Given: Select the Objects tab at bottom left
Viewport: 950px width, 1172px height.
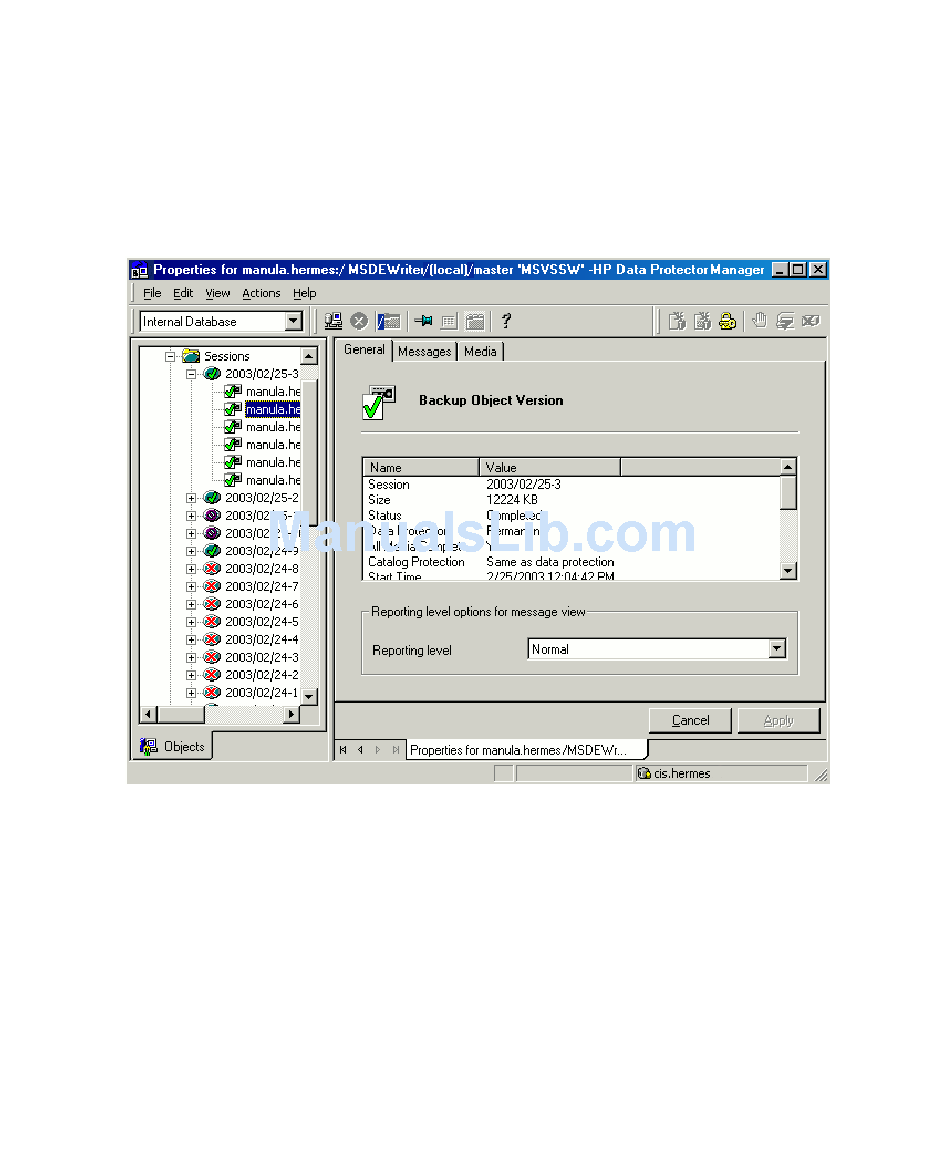Looking at the screenshot, I should (x=174, y=746).
